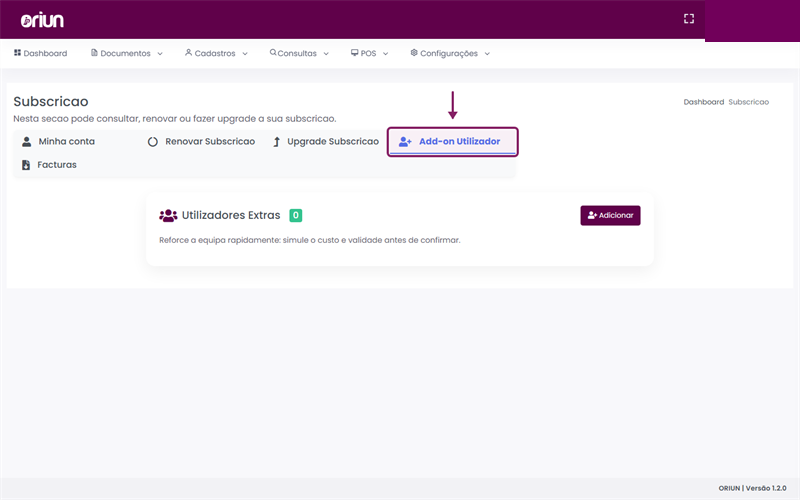Open the Cadastros menu

[216, 53]
